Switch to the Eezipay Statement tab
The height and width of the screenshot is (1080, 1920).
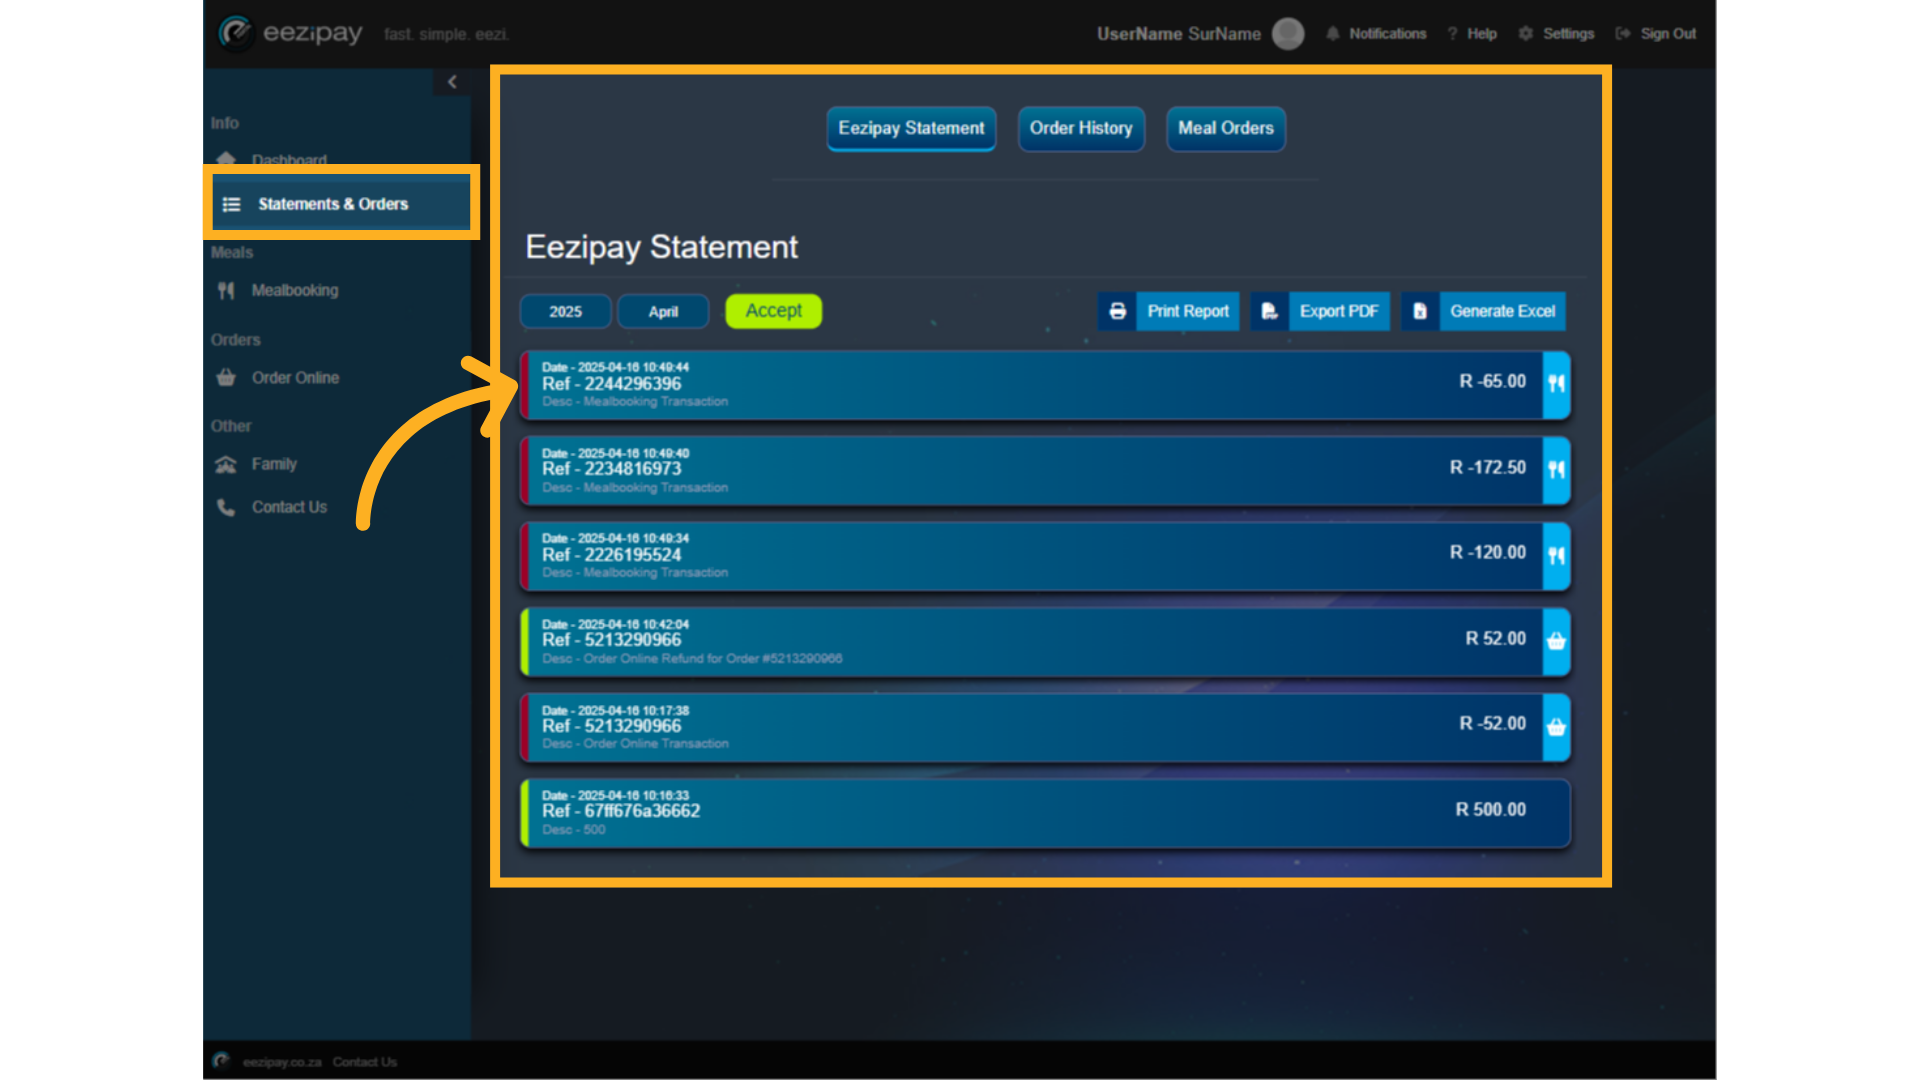coord(911,129)
